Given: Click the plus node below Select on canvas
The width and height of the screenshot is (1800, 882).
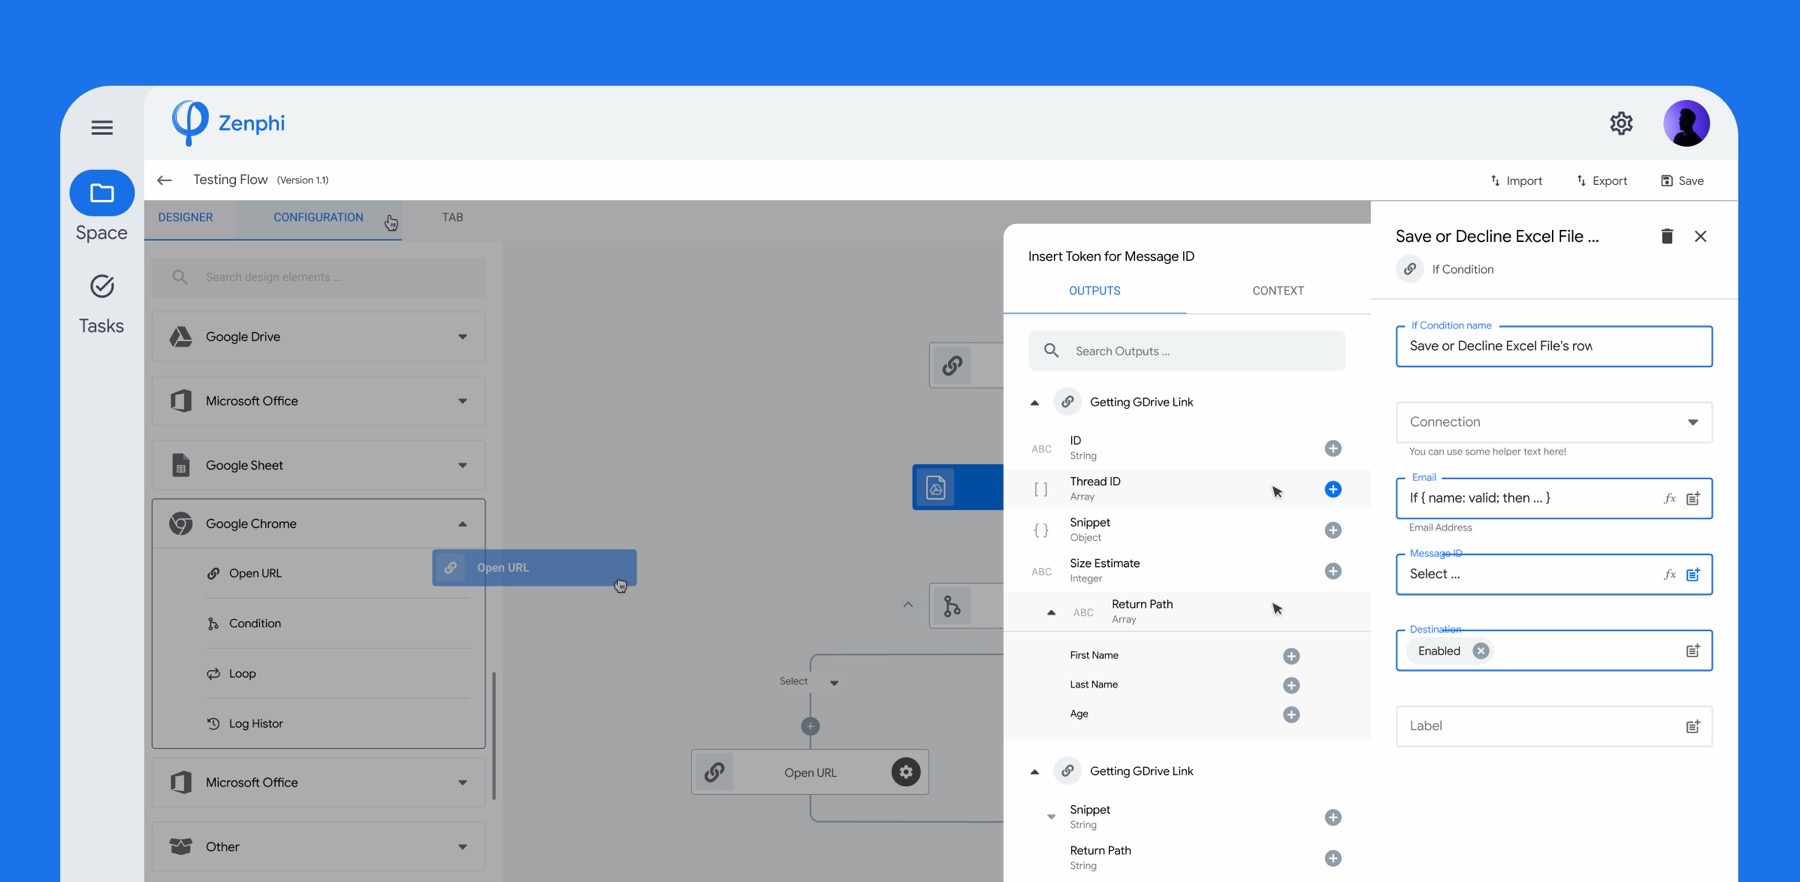Looking at the screenshot, I should [810, 726].
